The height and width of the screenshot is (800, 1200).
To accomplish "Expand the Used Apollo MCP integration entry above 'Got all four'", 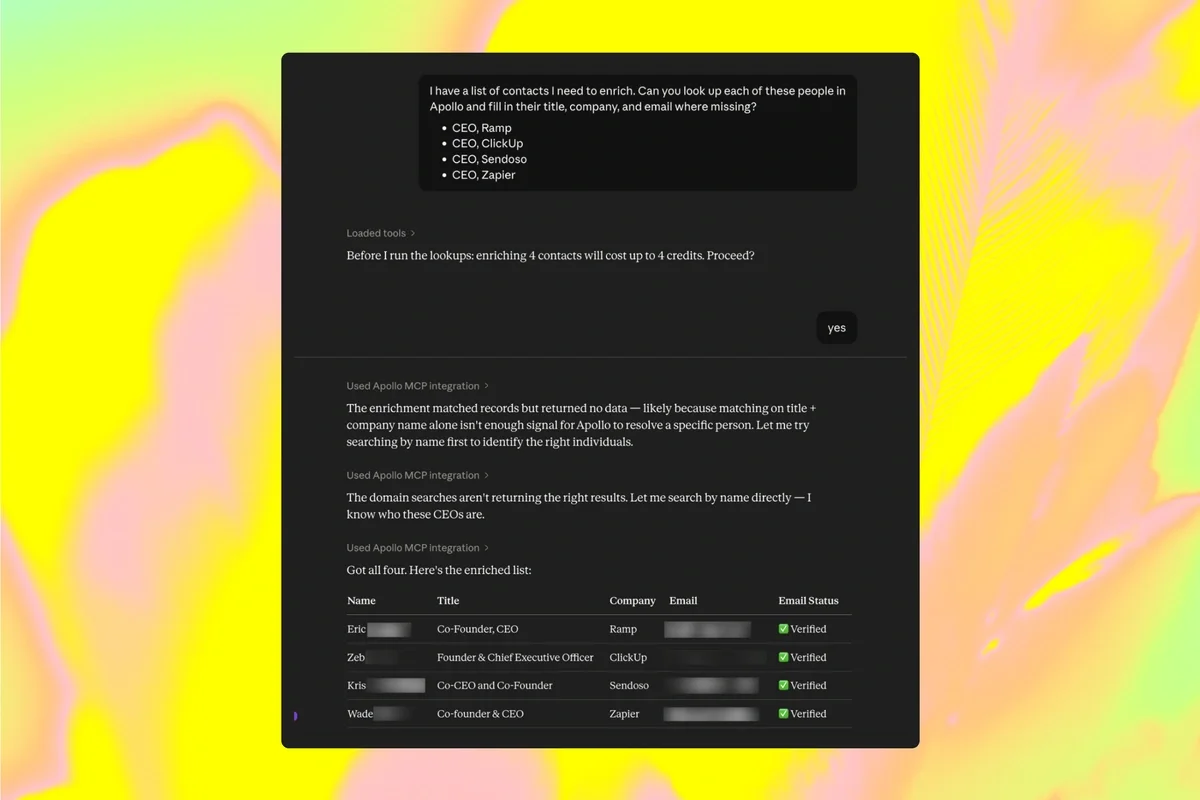I will 418,548.
